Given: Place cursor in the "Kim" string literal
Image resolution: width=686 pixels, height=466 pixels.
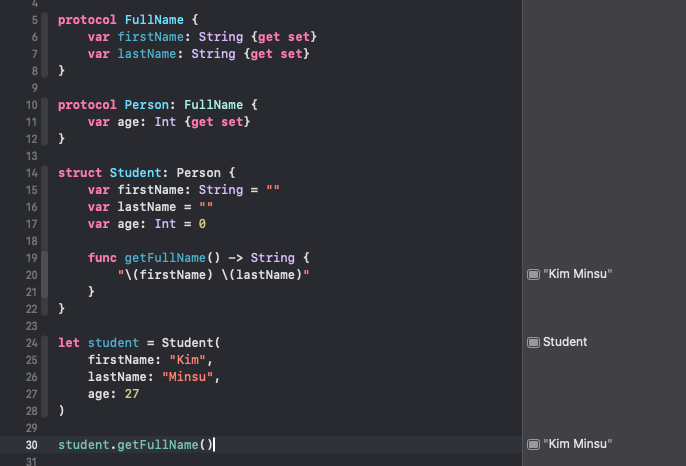Looking at the screenshot, I should [191, 360].
